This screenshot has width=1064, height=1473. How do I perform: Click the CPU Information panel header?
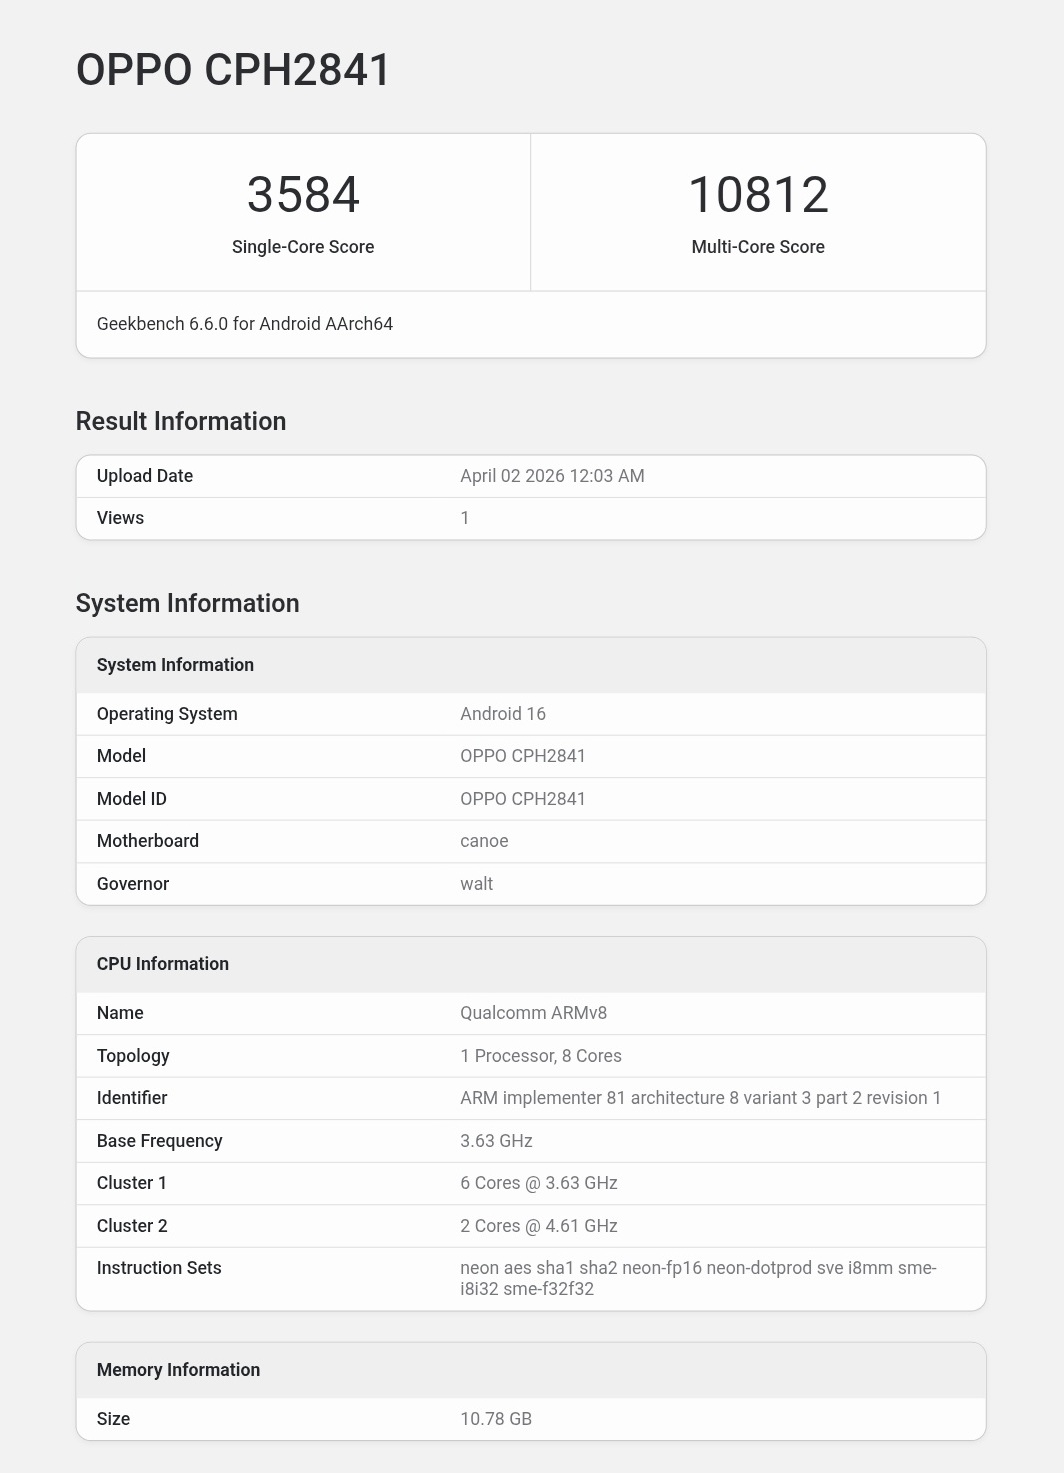click(x=162, y=963)
